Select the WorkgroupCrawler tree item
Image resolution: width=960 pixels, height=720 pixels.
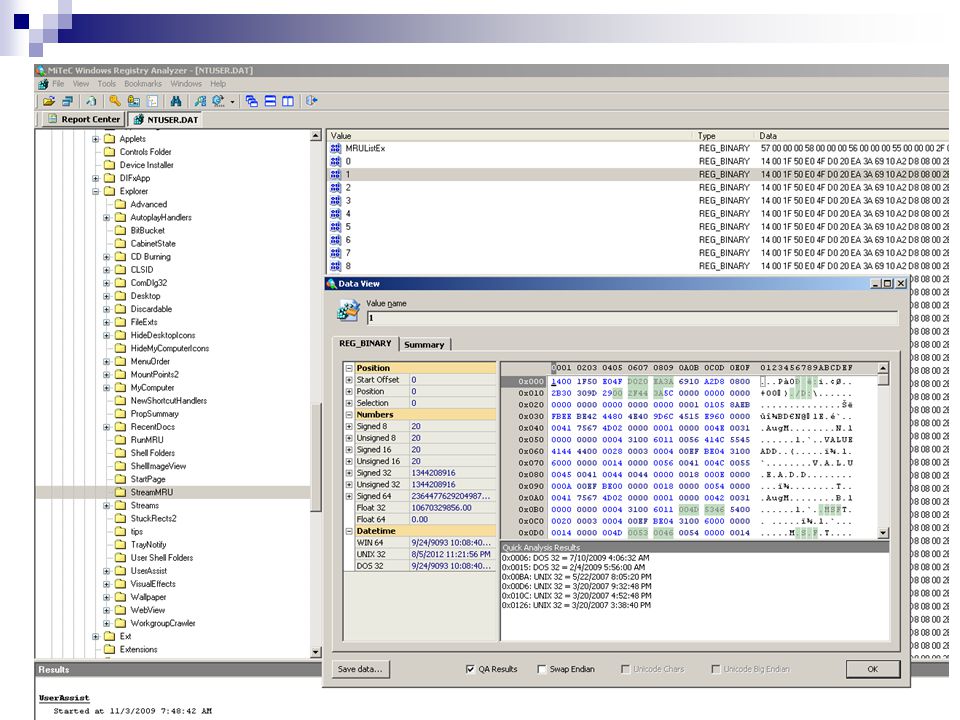(163, 623)
